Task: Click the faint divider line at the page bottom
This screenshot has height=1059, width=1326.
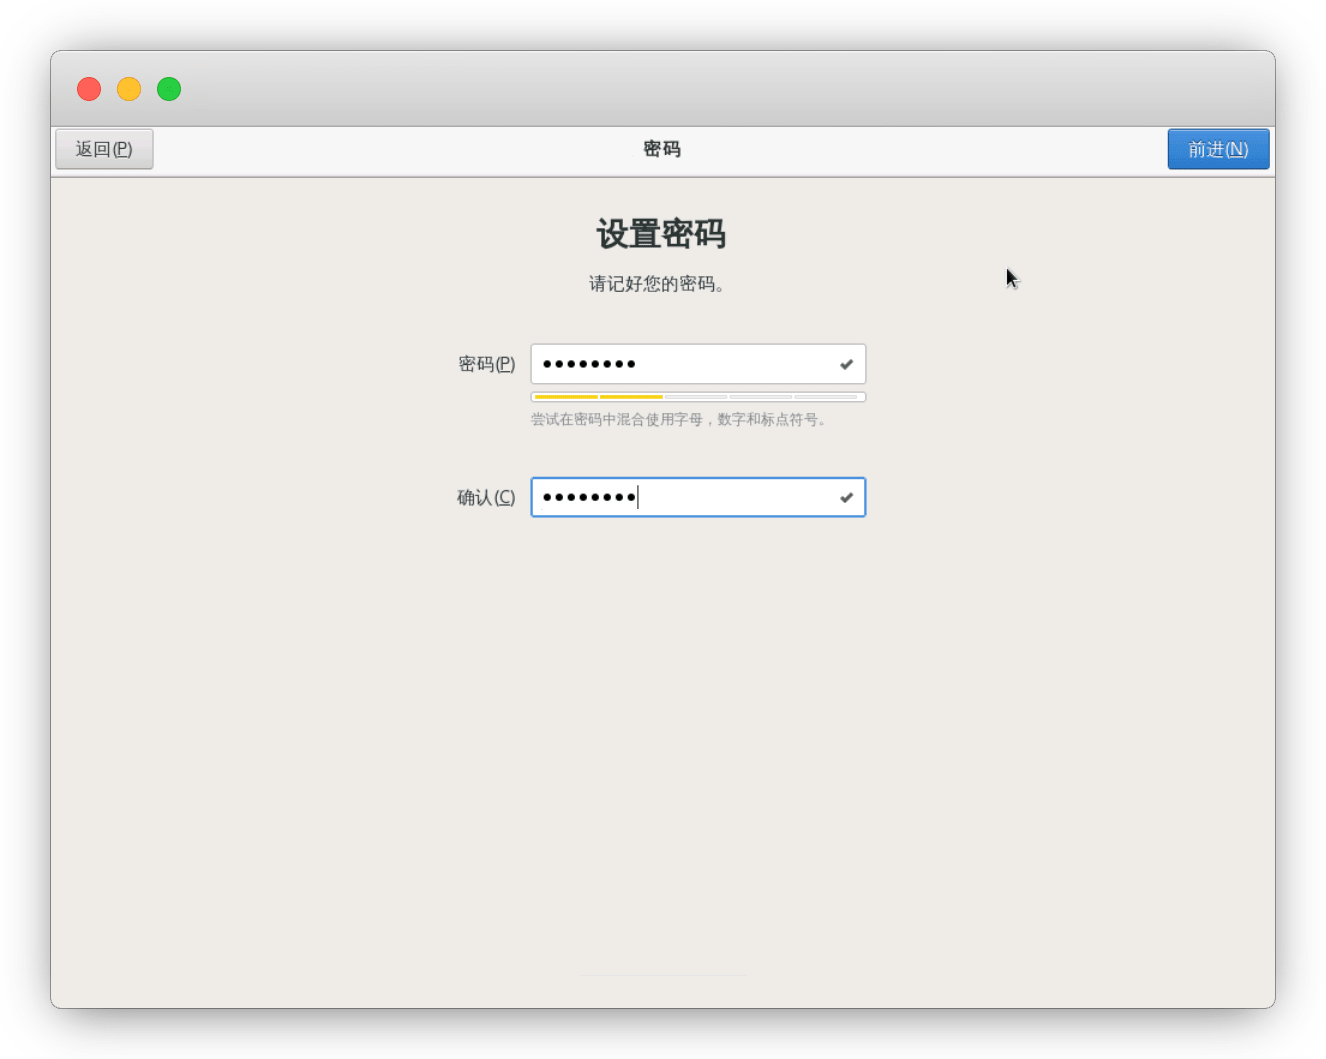Action: pos(662,975)
